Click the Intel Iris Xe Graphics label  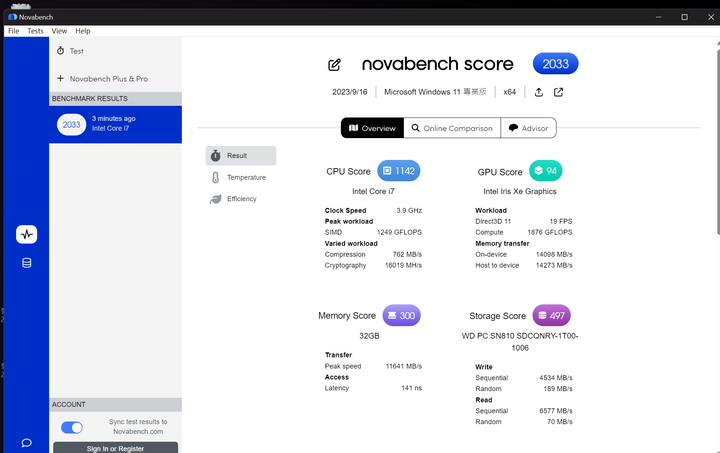(520, 191)
